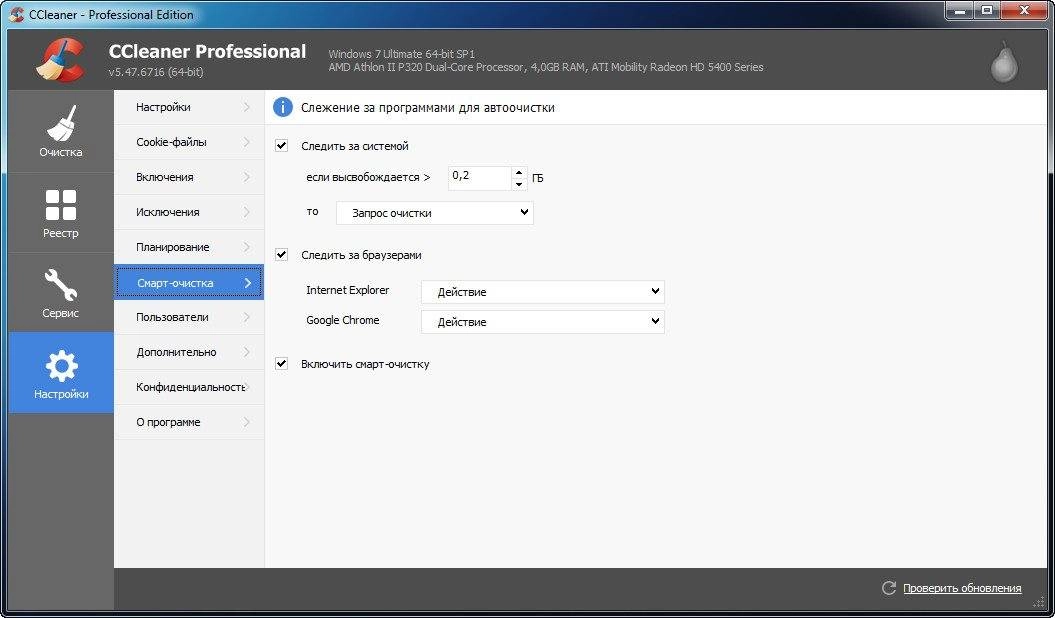This screenshot has height=618, width=1055.
Task: Click the chevron next to Дополнительно
Action: [x=247, y=352]
